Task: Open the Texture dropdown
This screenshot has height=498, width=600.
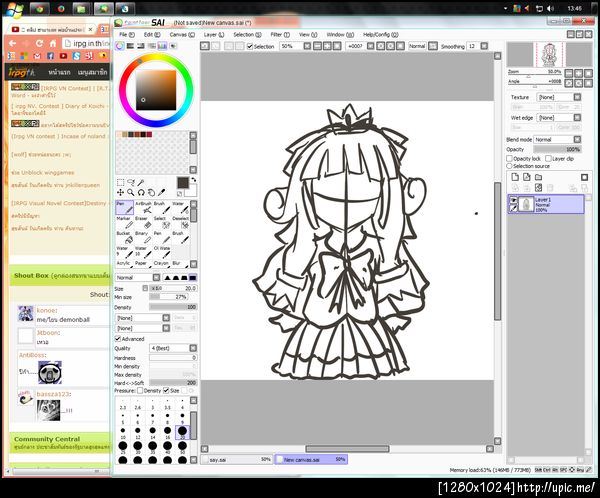Action: click(559, 97)
